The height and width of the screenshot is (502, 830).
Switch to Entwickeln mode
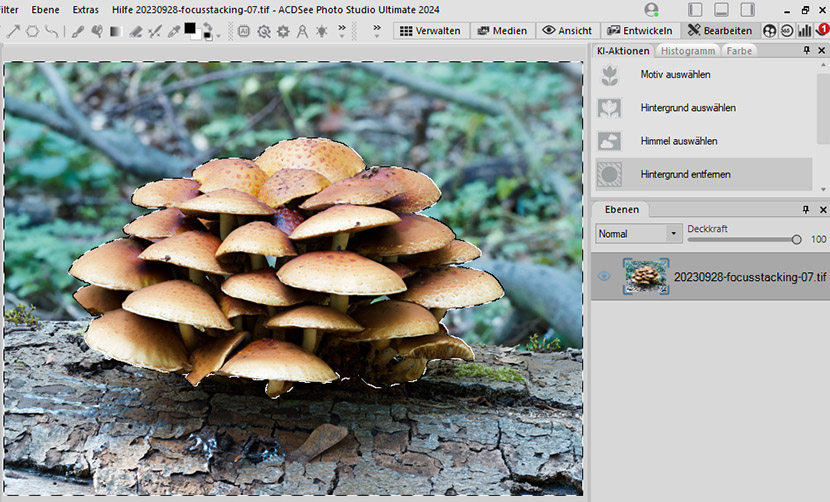pyautogui.click(x=640, y=31)
